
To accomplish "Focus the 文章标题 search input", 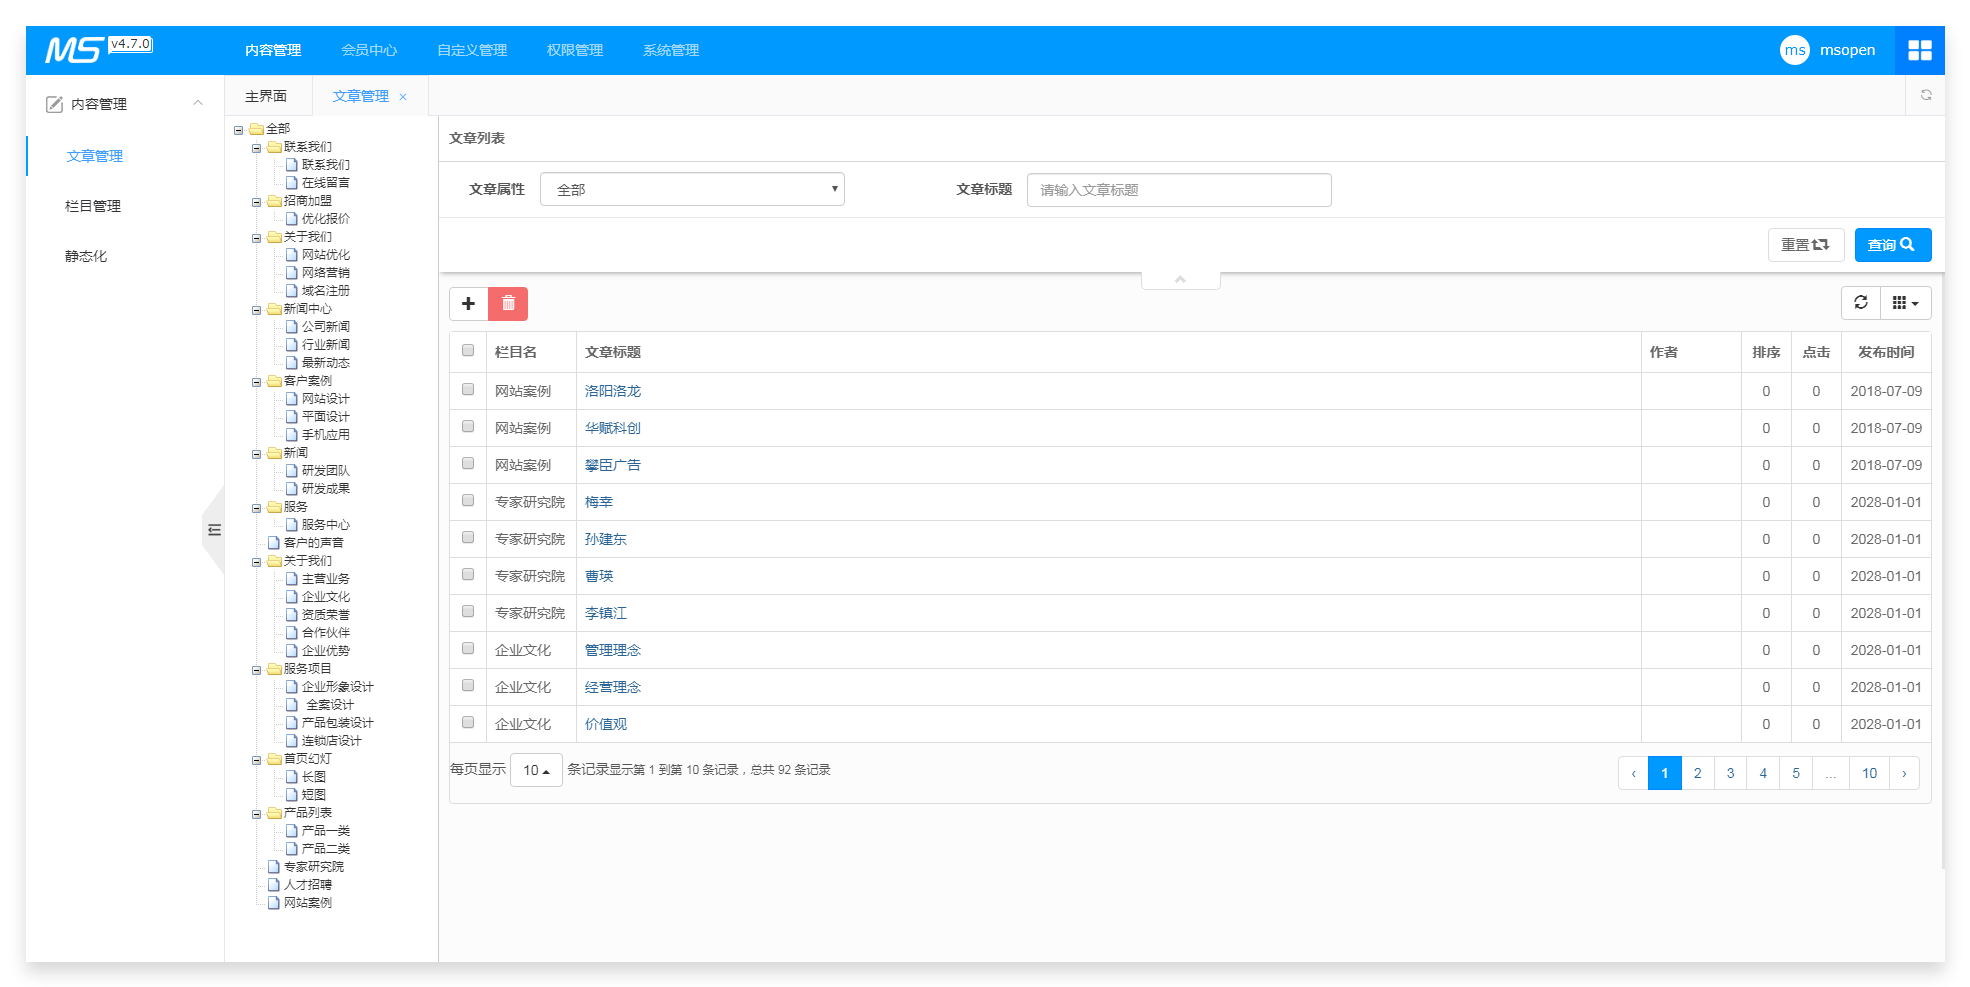I will (x=1179, y=190).
